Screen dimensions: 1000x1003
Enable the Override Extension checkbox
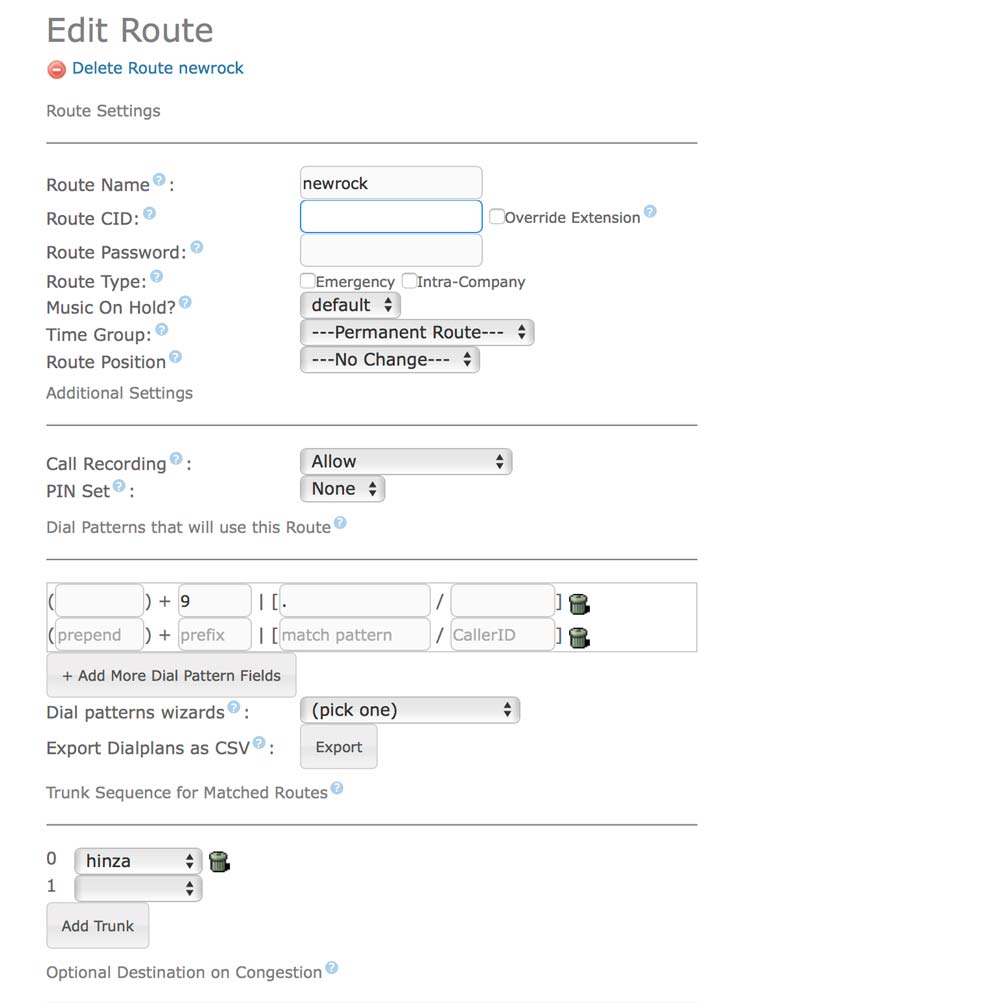(x=496, y=217)
